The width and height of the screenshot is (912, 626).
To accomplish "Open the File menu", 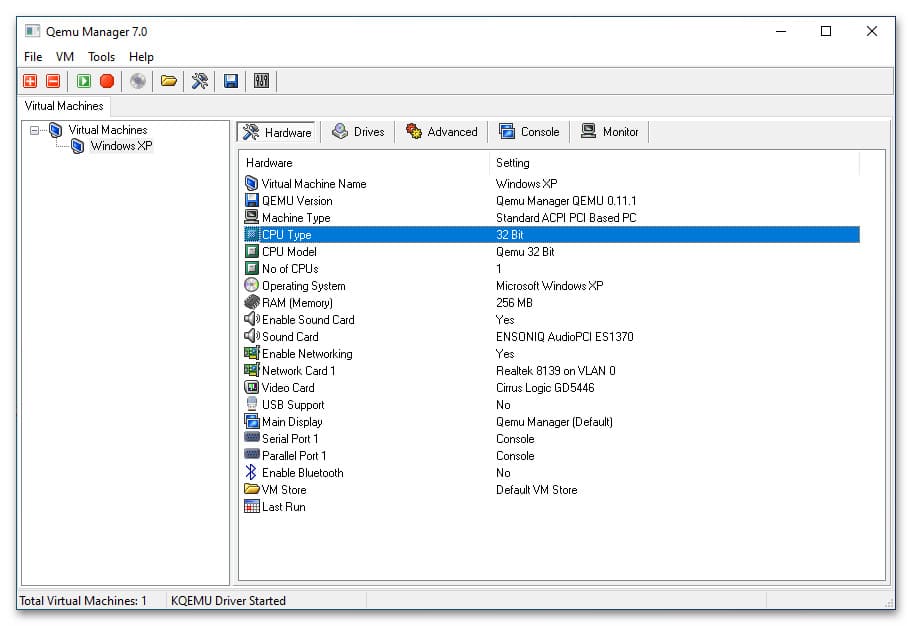I will [33, 56].
